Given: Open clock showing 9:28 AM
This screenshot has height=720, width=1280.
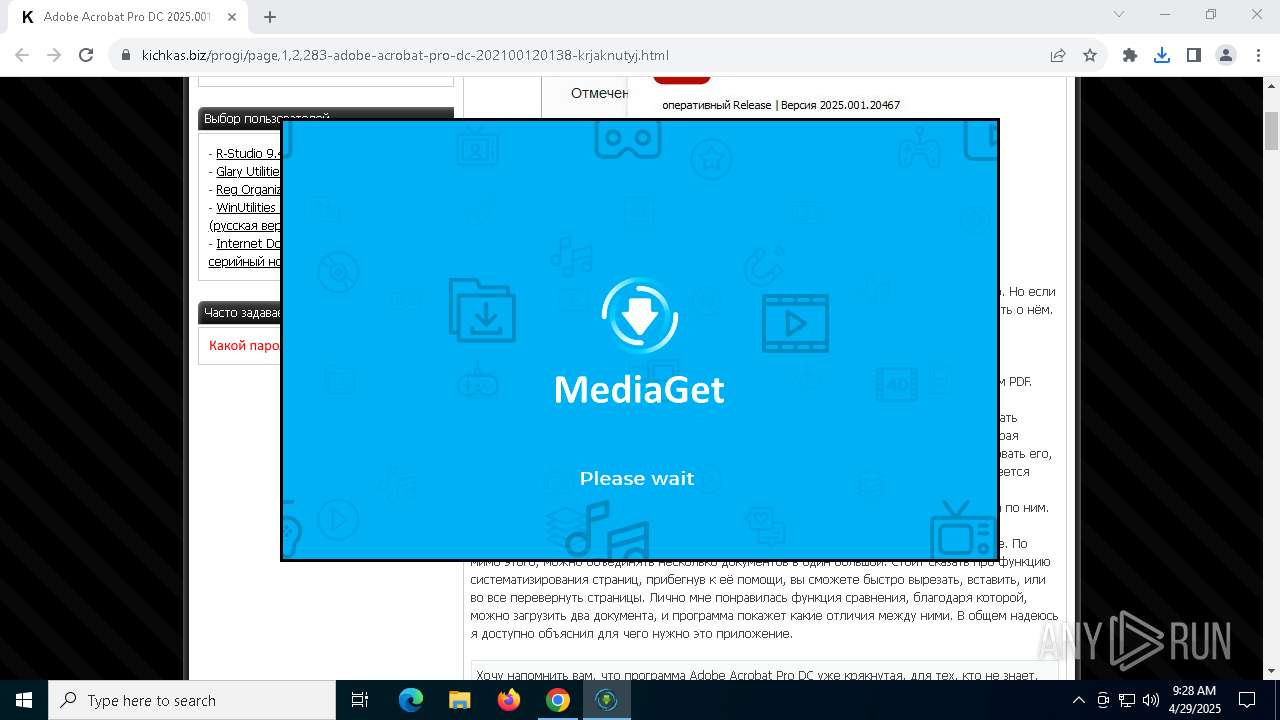Looking at the screenshot, I should click(x=1194, y=700).
